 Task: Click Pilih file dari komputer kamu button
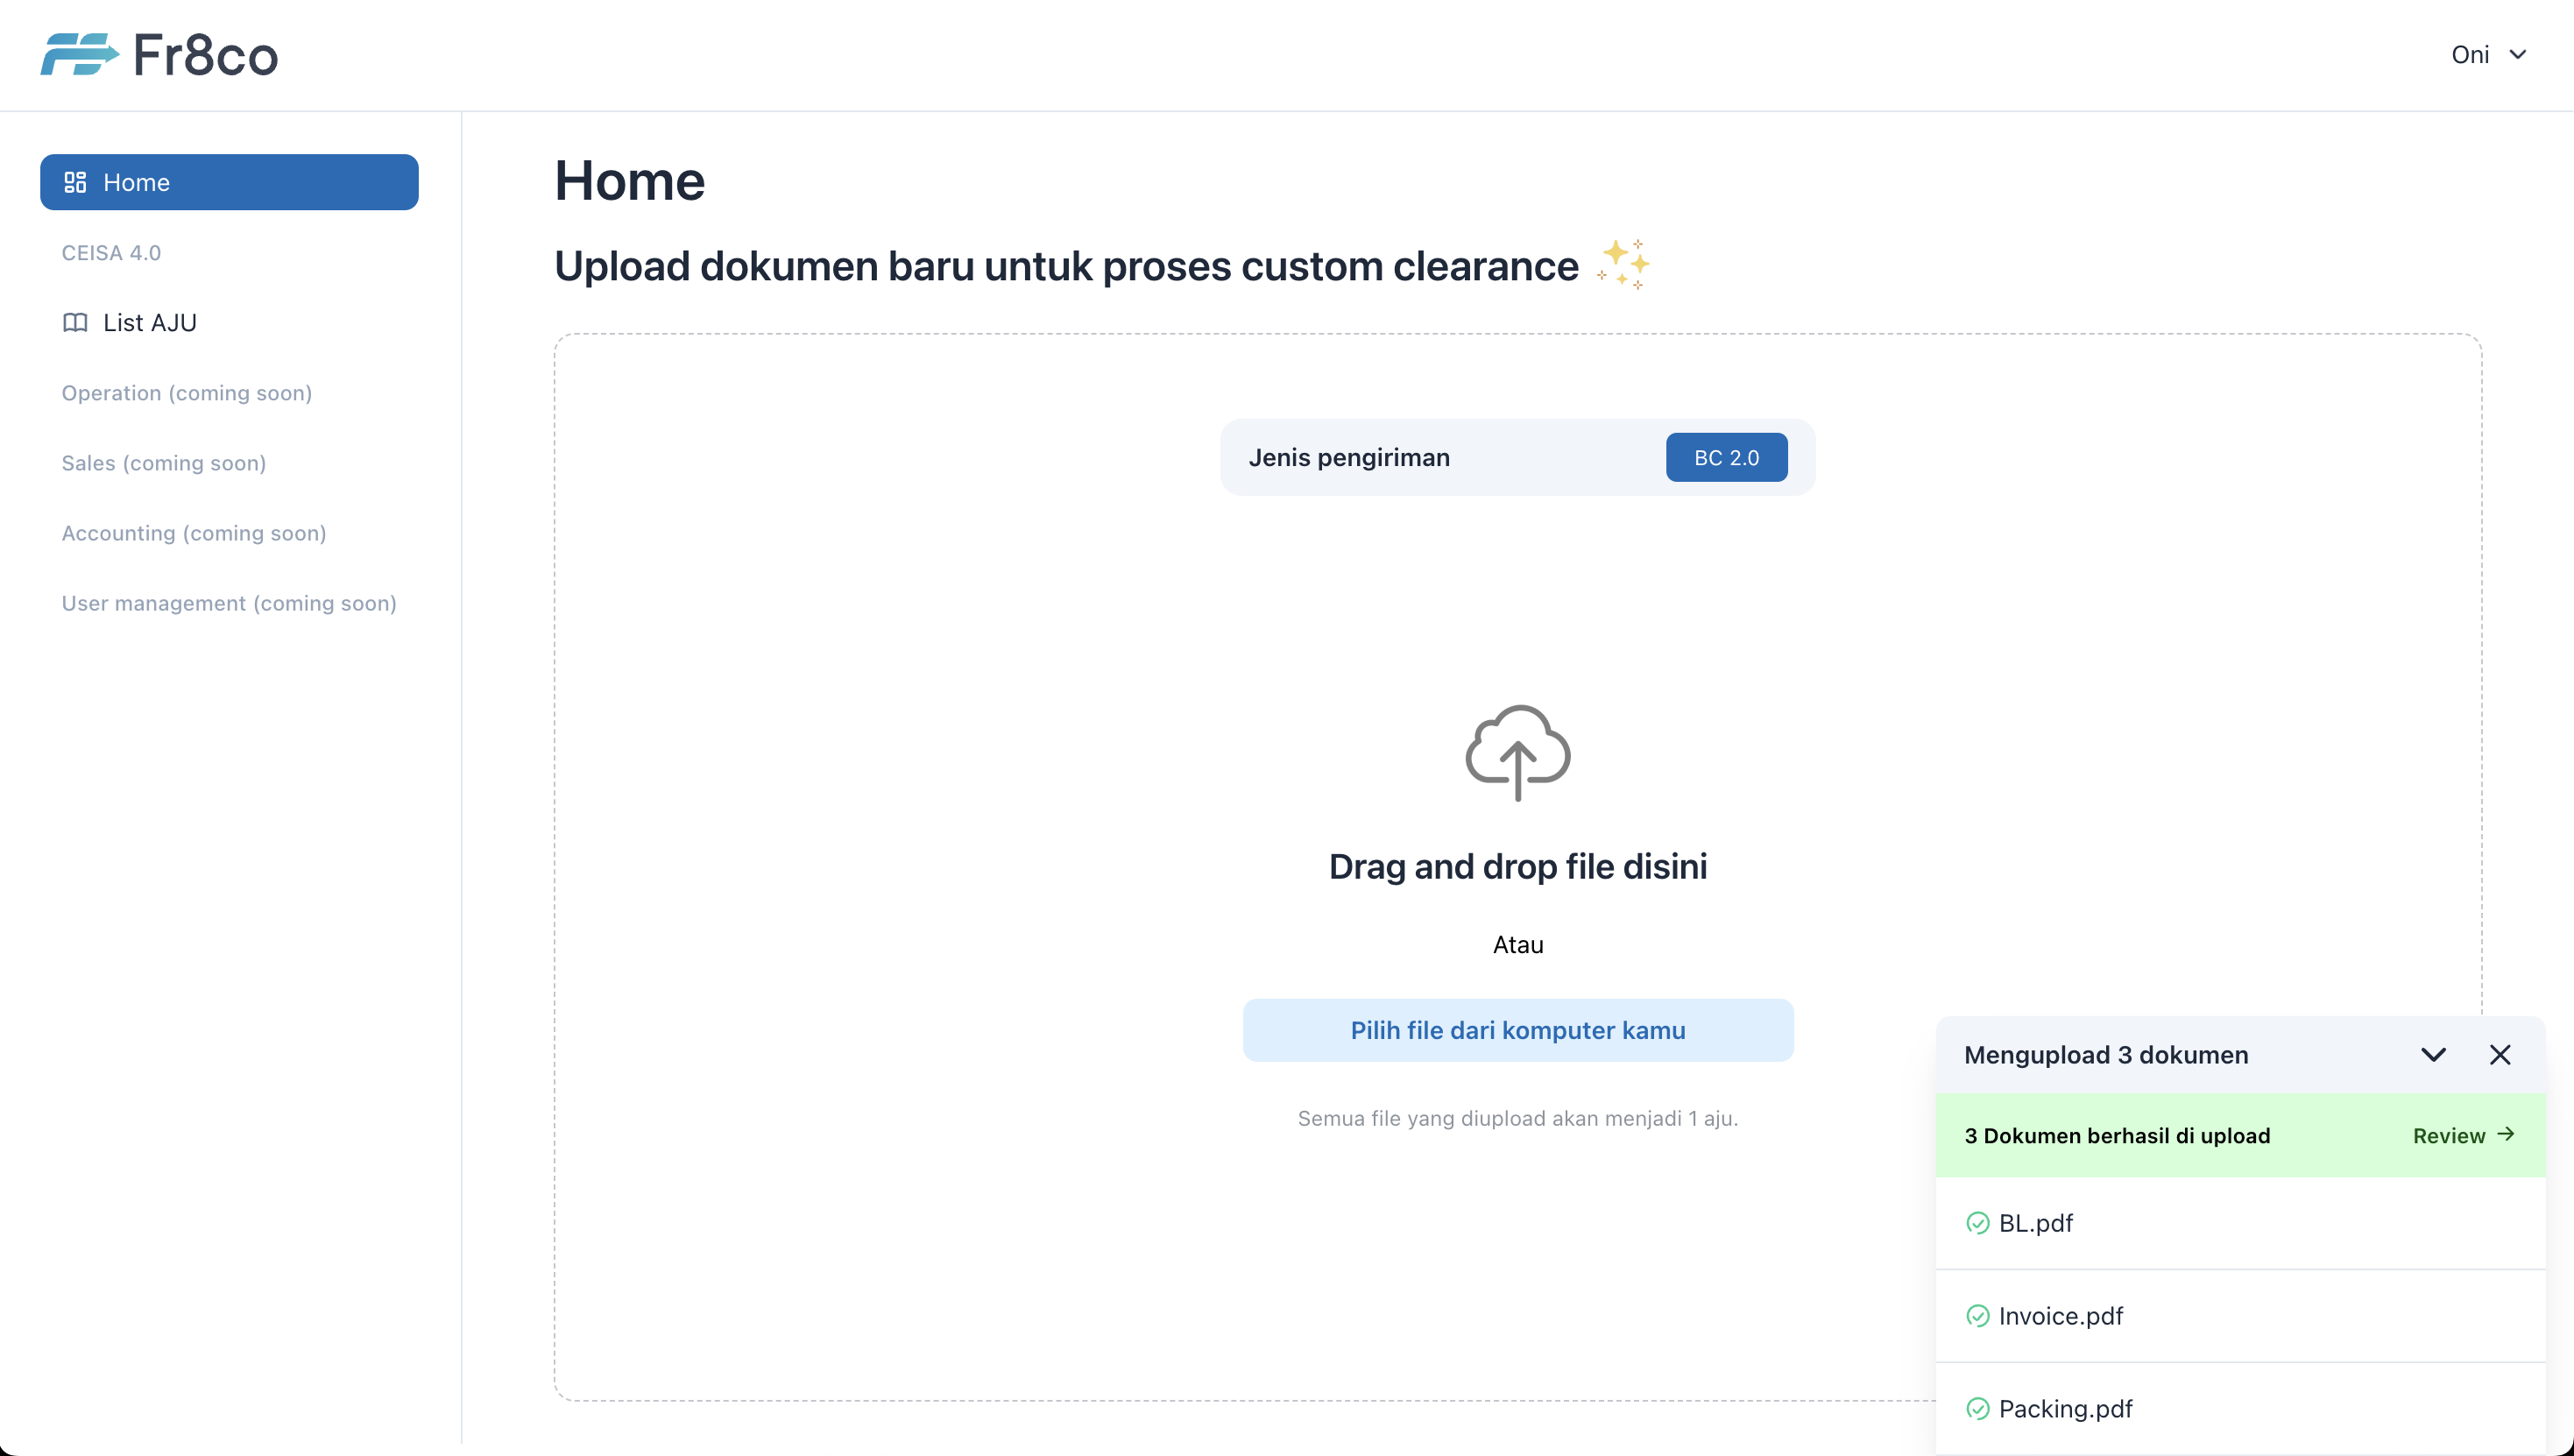pos(1517,1030)
